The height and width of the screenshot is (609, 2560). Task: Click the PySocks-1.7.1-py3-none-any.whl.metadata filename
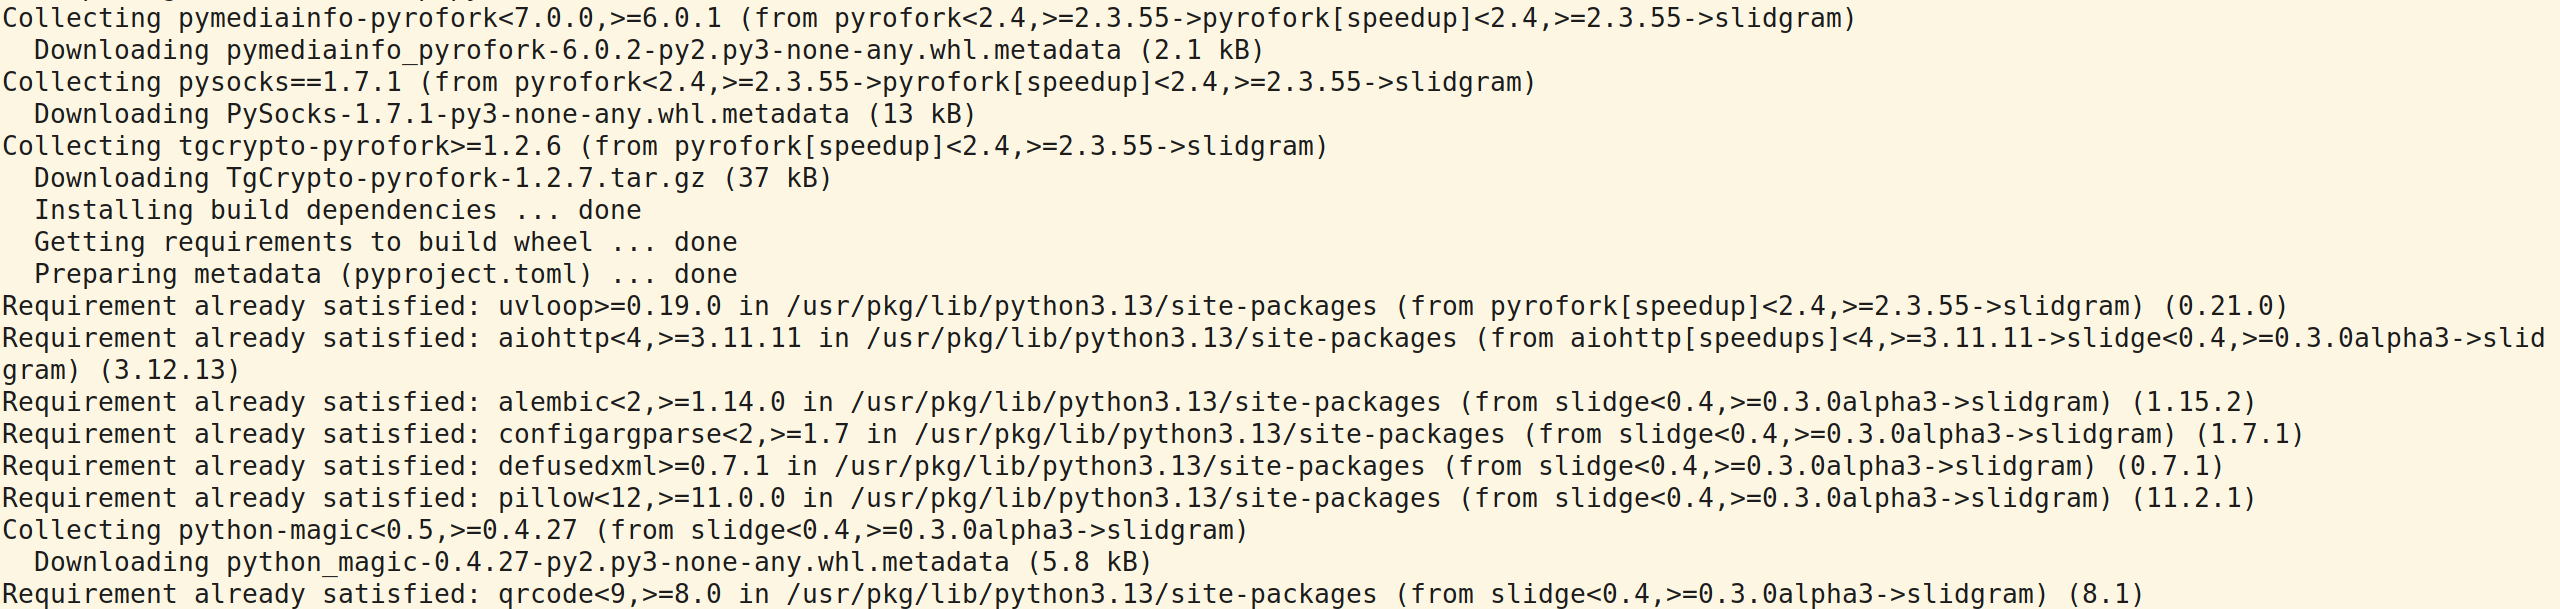tap(537, 114)
